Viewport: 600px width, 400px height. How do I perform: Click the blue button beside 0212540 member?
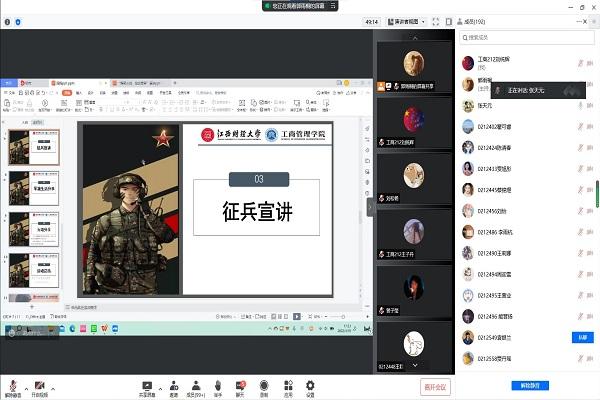(x=582, y=337)
